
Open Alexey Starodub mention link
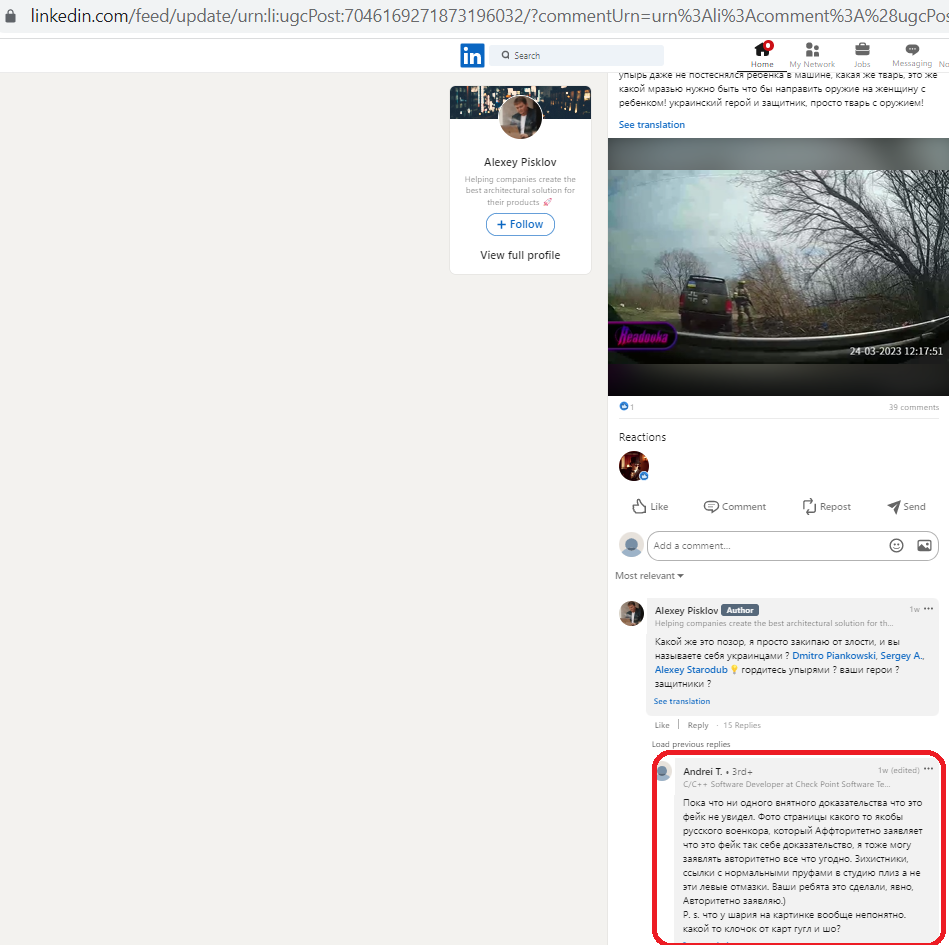(691, 670)
